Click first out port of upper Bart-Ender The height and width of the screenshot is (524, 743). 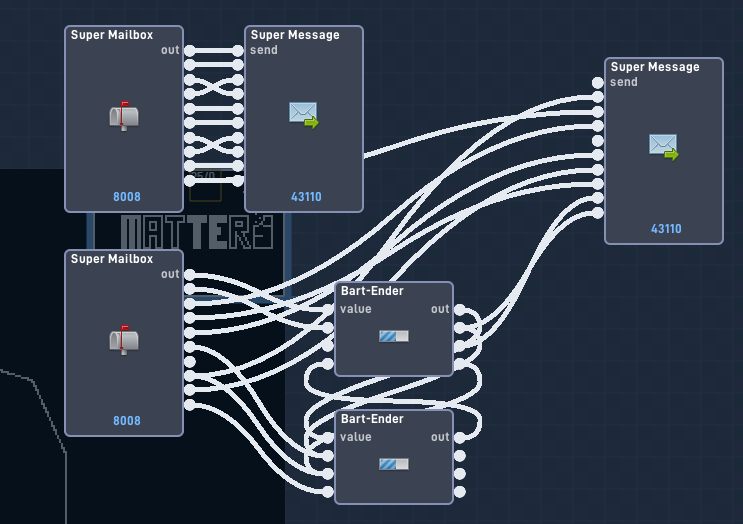pyautogui.click(x=460, y=309)
